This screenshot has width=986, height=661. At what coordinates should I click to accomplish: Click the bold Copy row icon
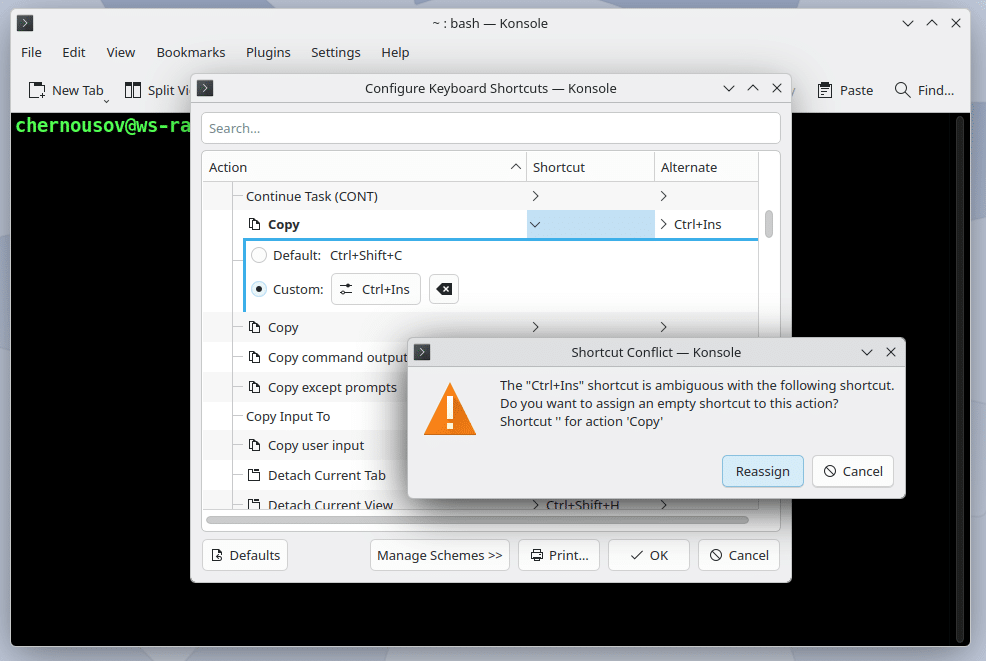point(254,224)
